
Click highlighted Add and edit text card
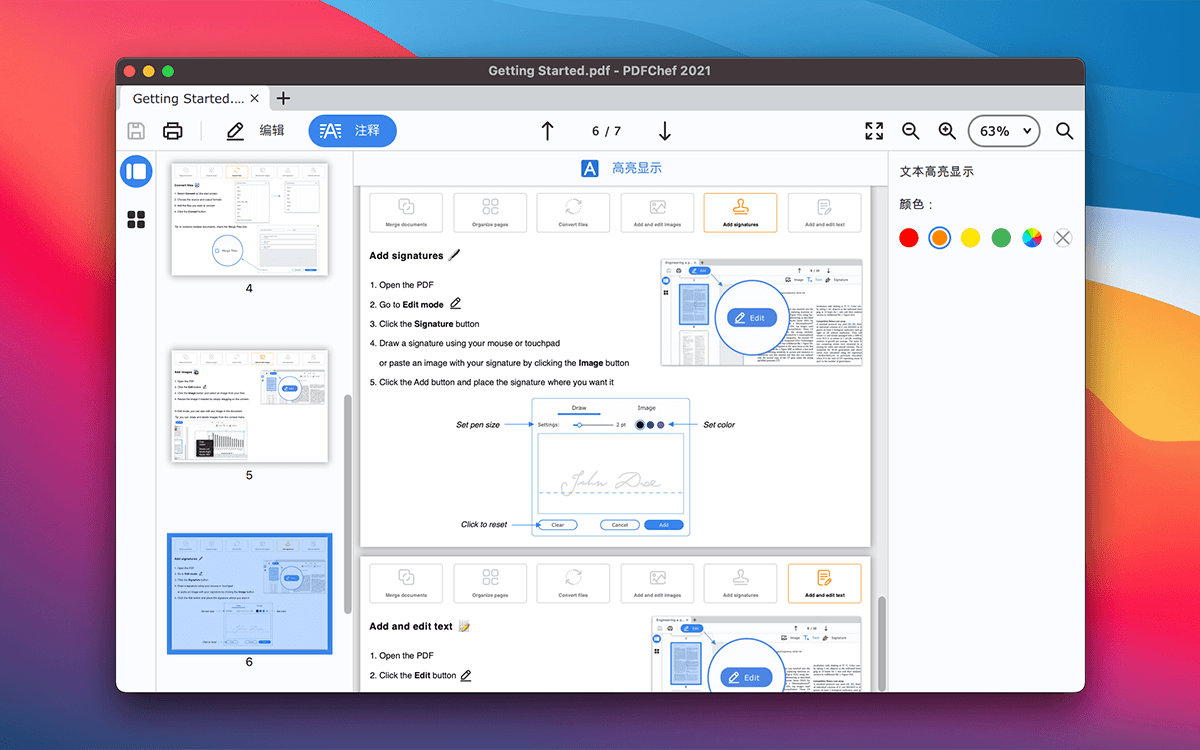pos(824,583)
